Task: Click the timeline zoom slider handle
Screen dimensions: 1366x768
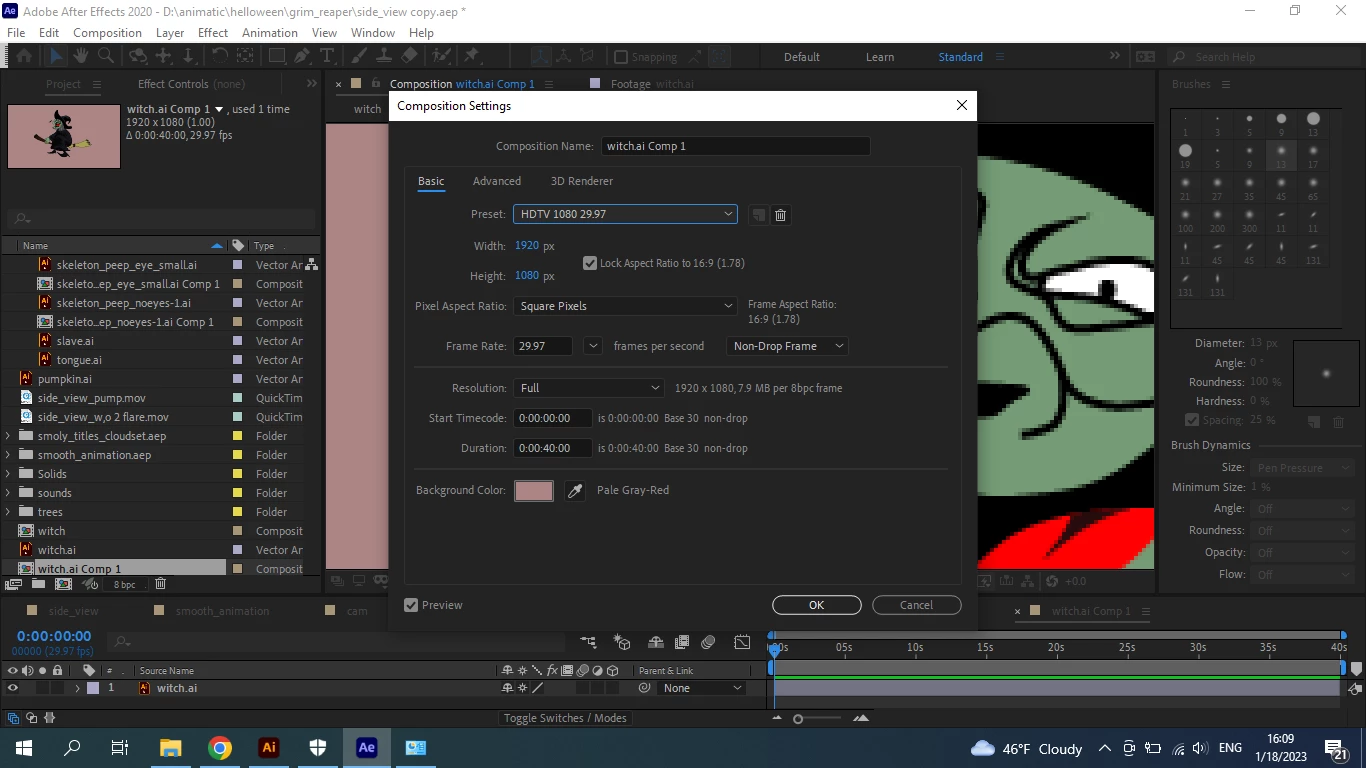Action: [798, 719]
